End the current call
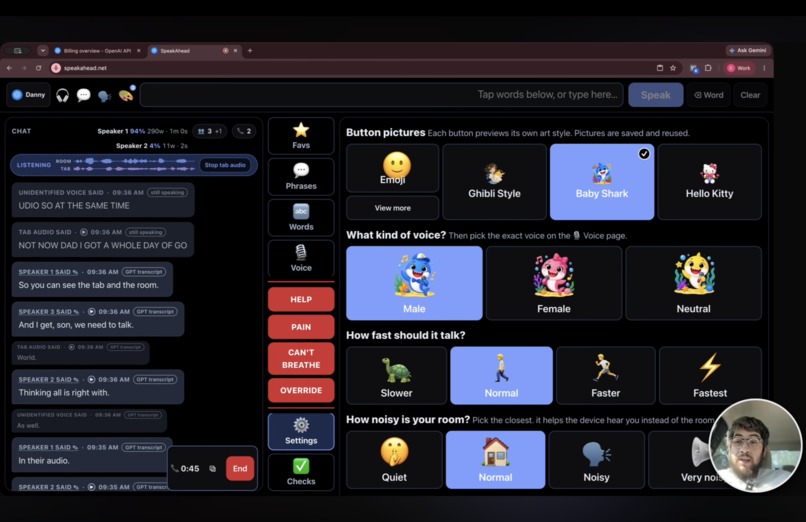 tap(240, 469)
